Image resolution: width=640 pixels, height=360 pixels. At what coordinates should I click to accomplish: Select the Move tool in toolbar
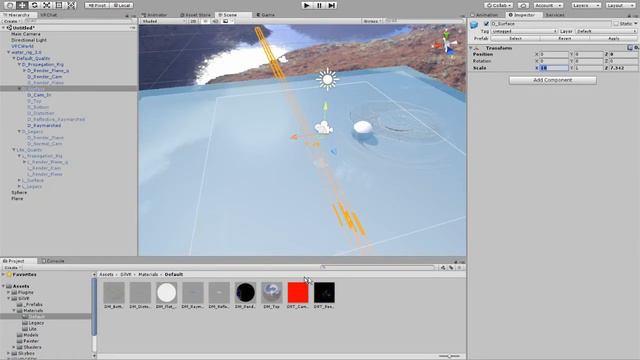click(22, 5)
